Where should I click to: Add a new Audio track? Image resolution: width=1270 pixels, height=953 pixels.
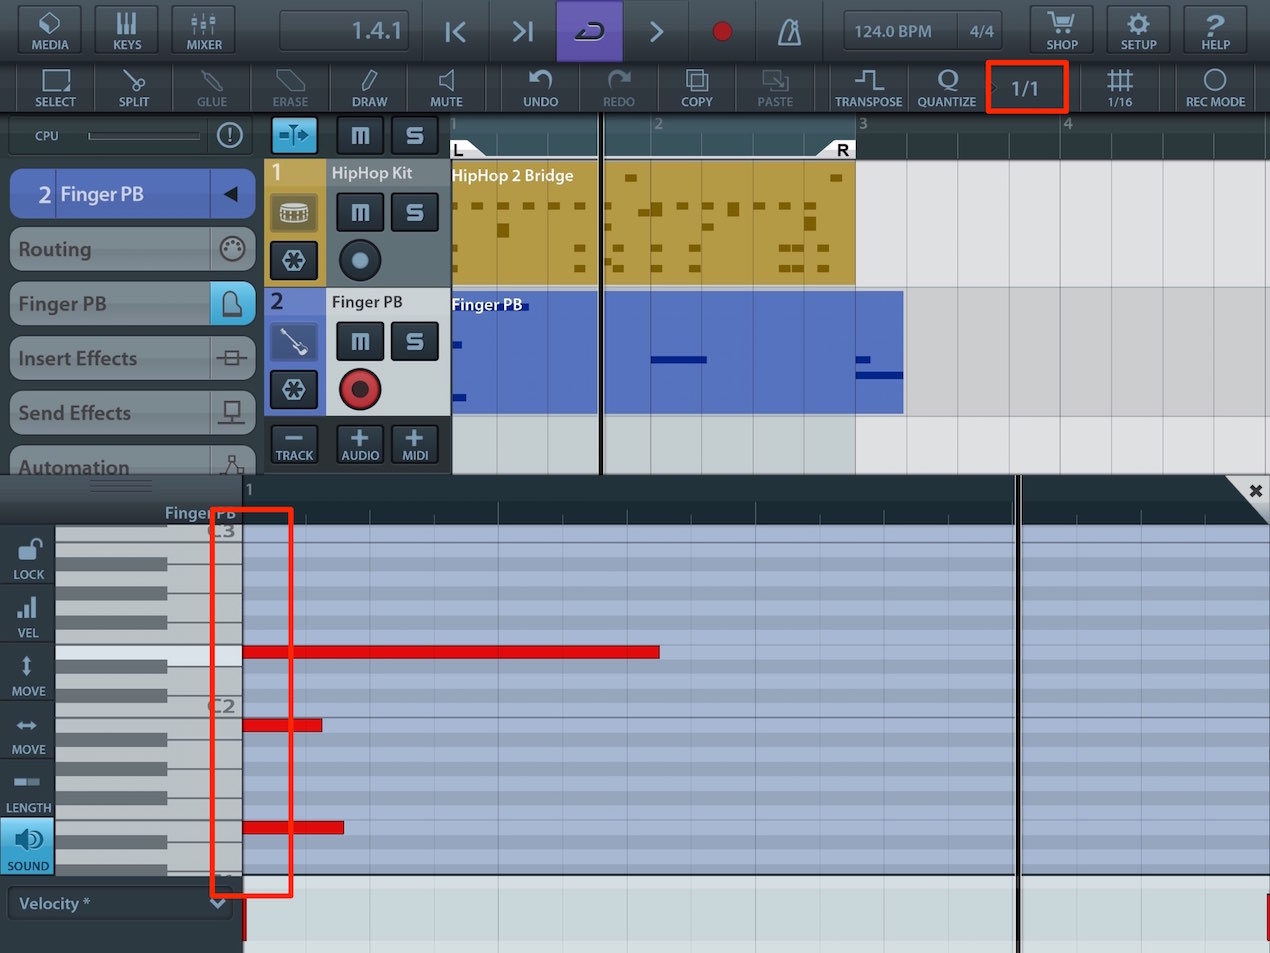(x=360, y=444)
